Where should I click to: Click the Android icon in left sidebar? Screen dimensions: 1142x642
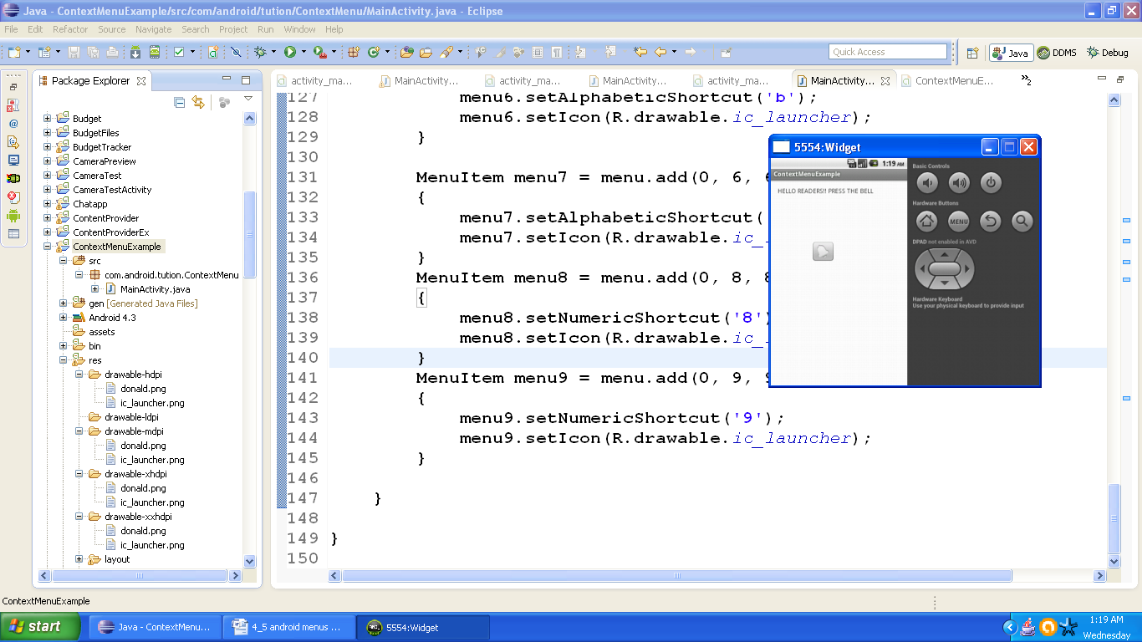(13, 216)
